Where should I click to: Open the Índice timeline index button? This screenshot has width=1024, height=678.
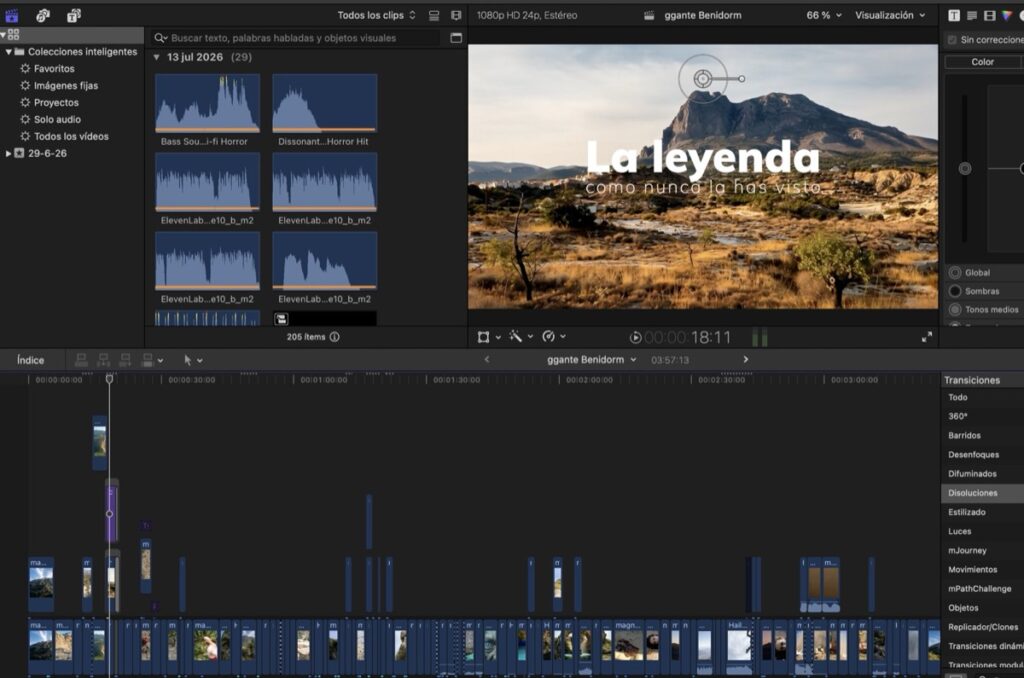31,360
